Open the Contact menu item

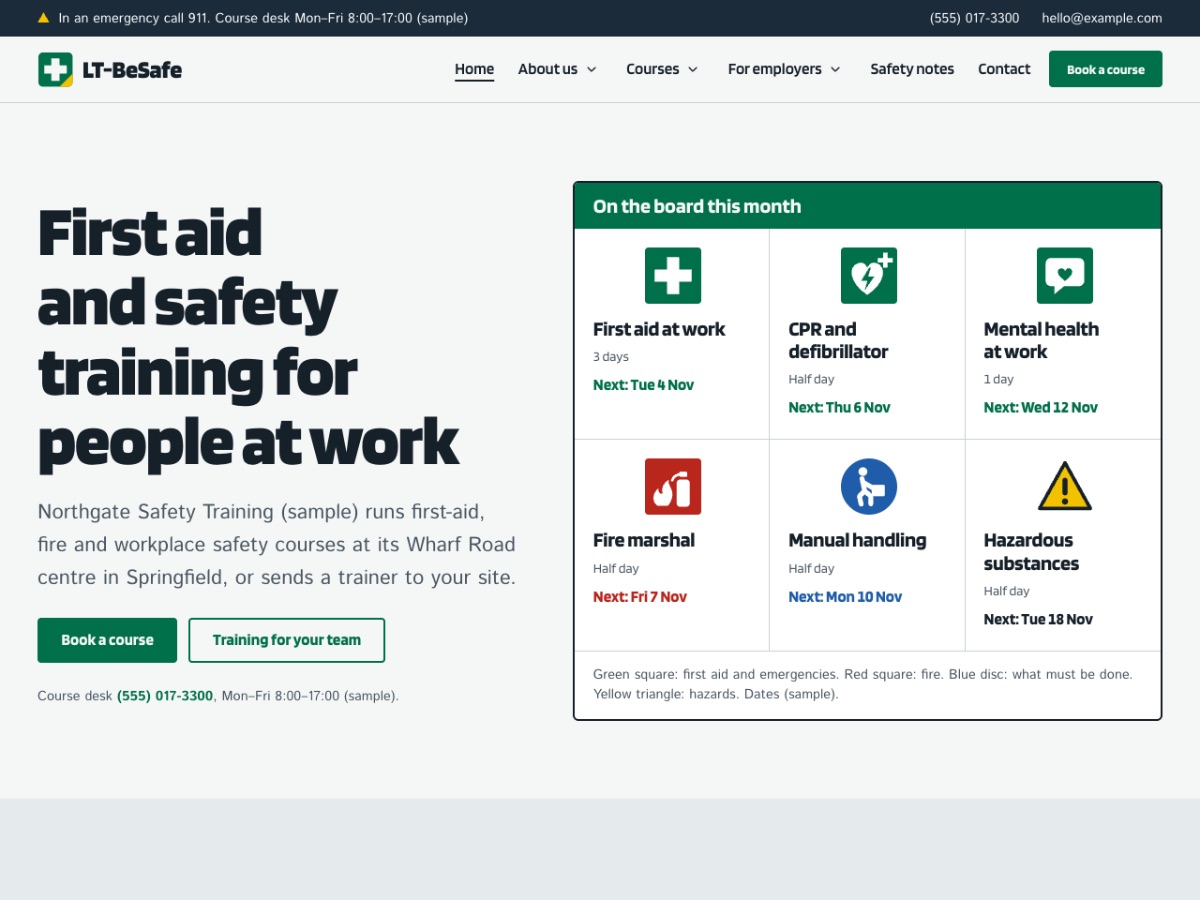coord(1004,69)
